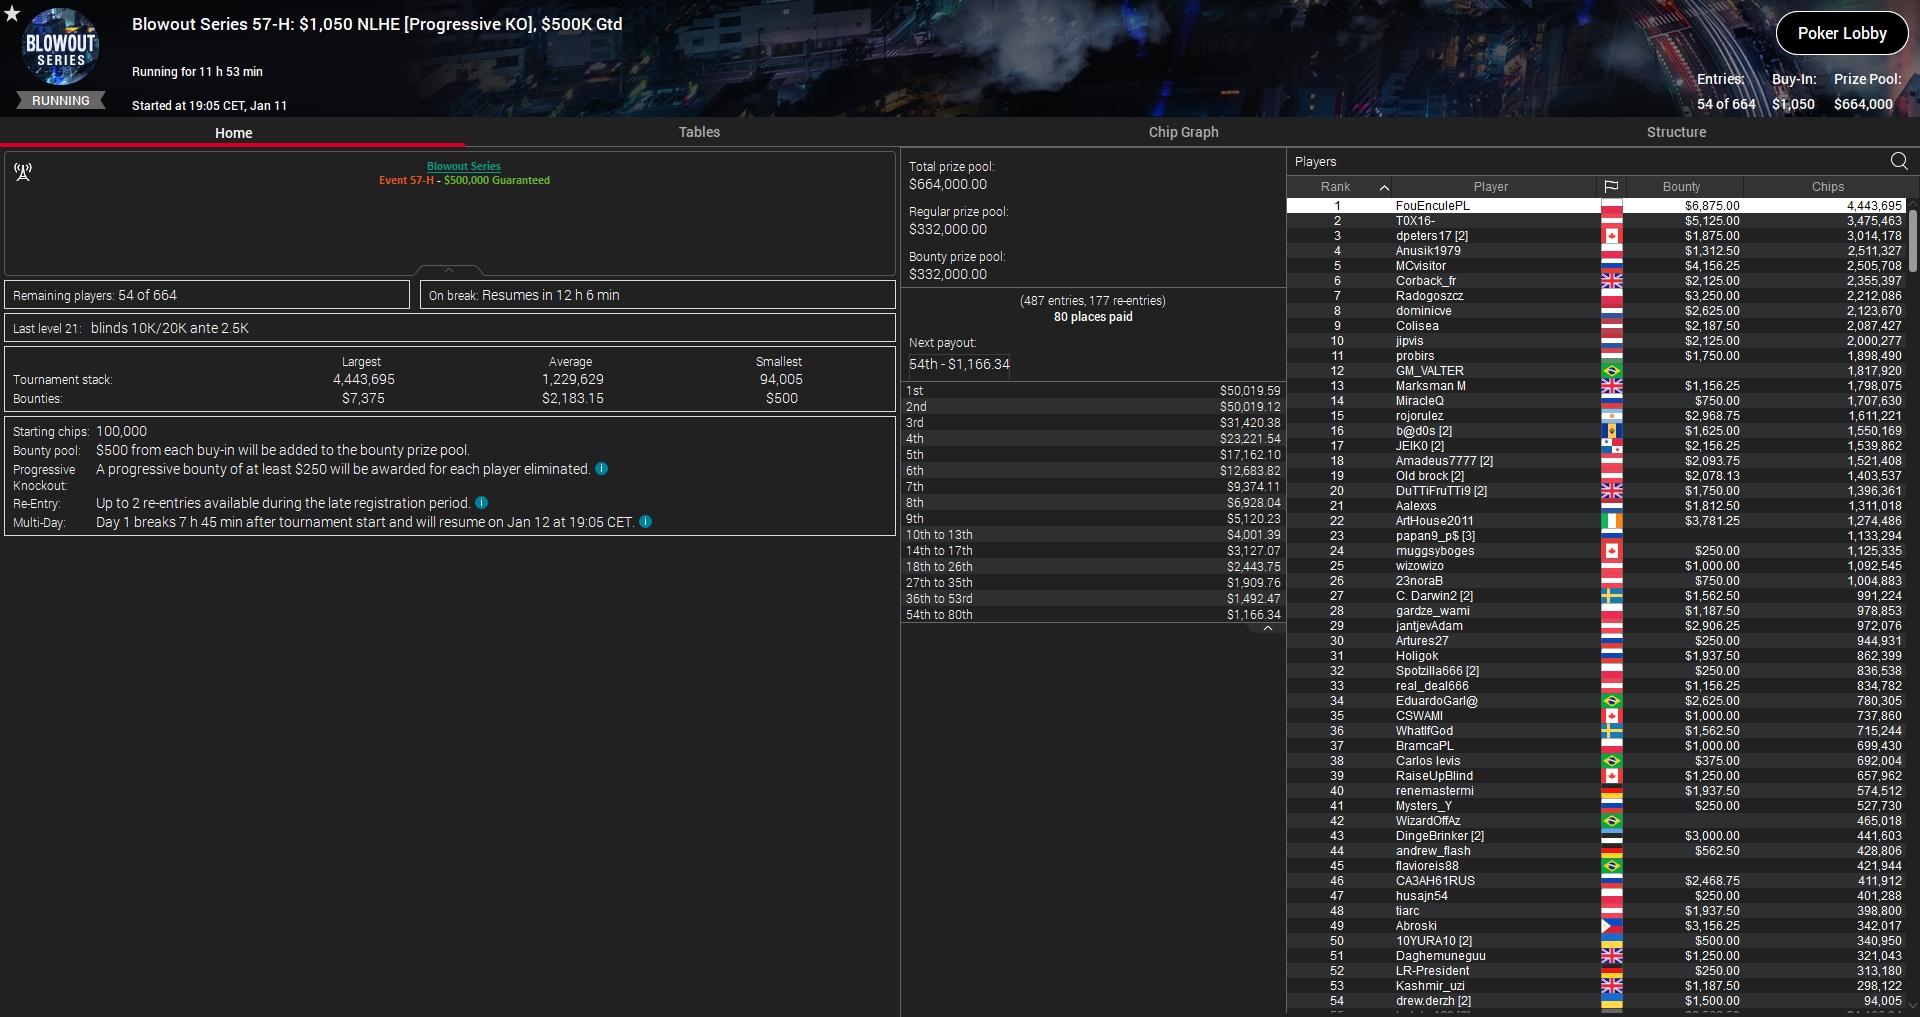Image resolution: width=1920 pixels, height=1017 pixels.
Task: Open the Blowout Series link
Action: tap(464, 166)
